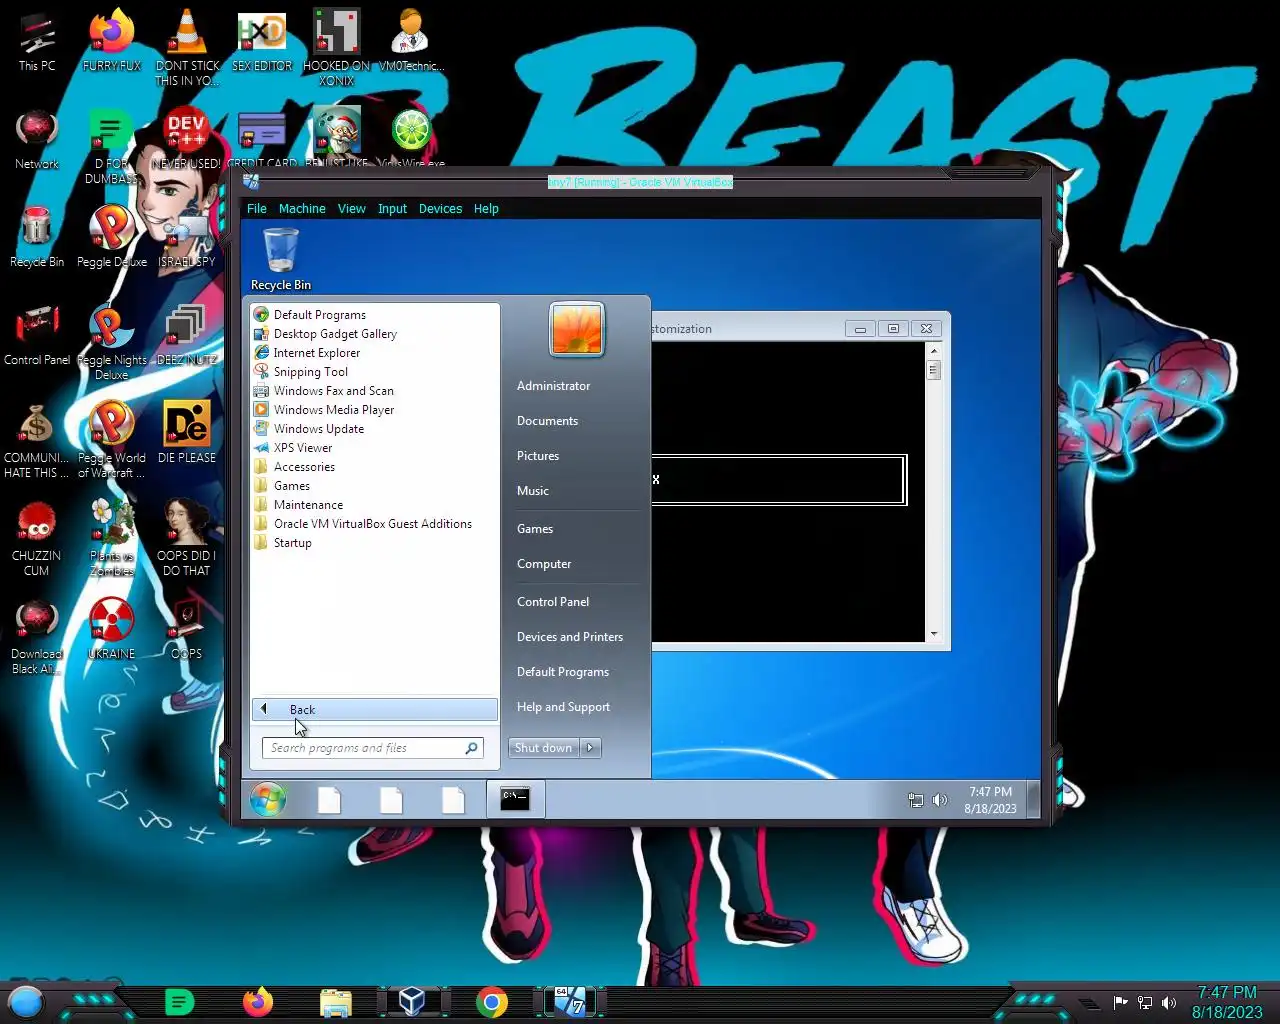Expand the Startup folder

tap(375, 543)
